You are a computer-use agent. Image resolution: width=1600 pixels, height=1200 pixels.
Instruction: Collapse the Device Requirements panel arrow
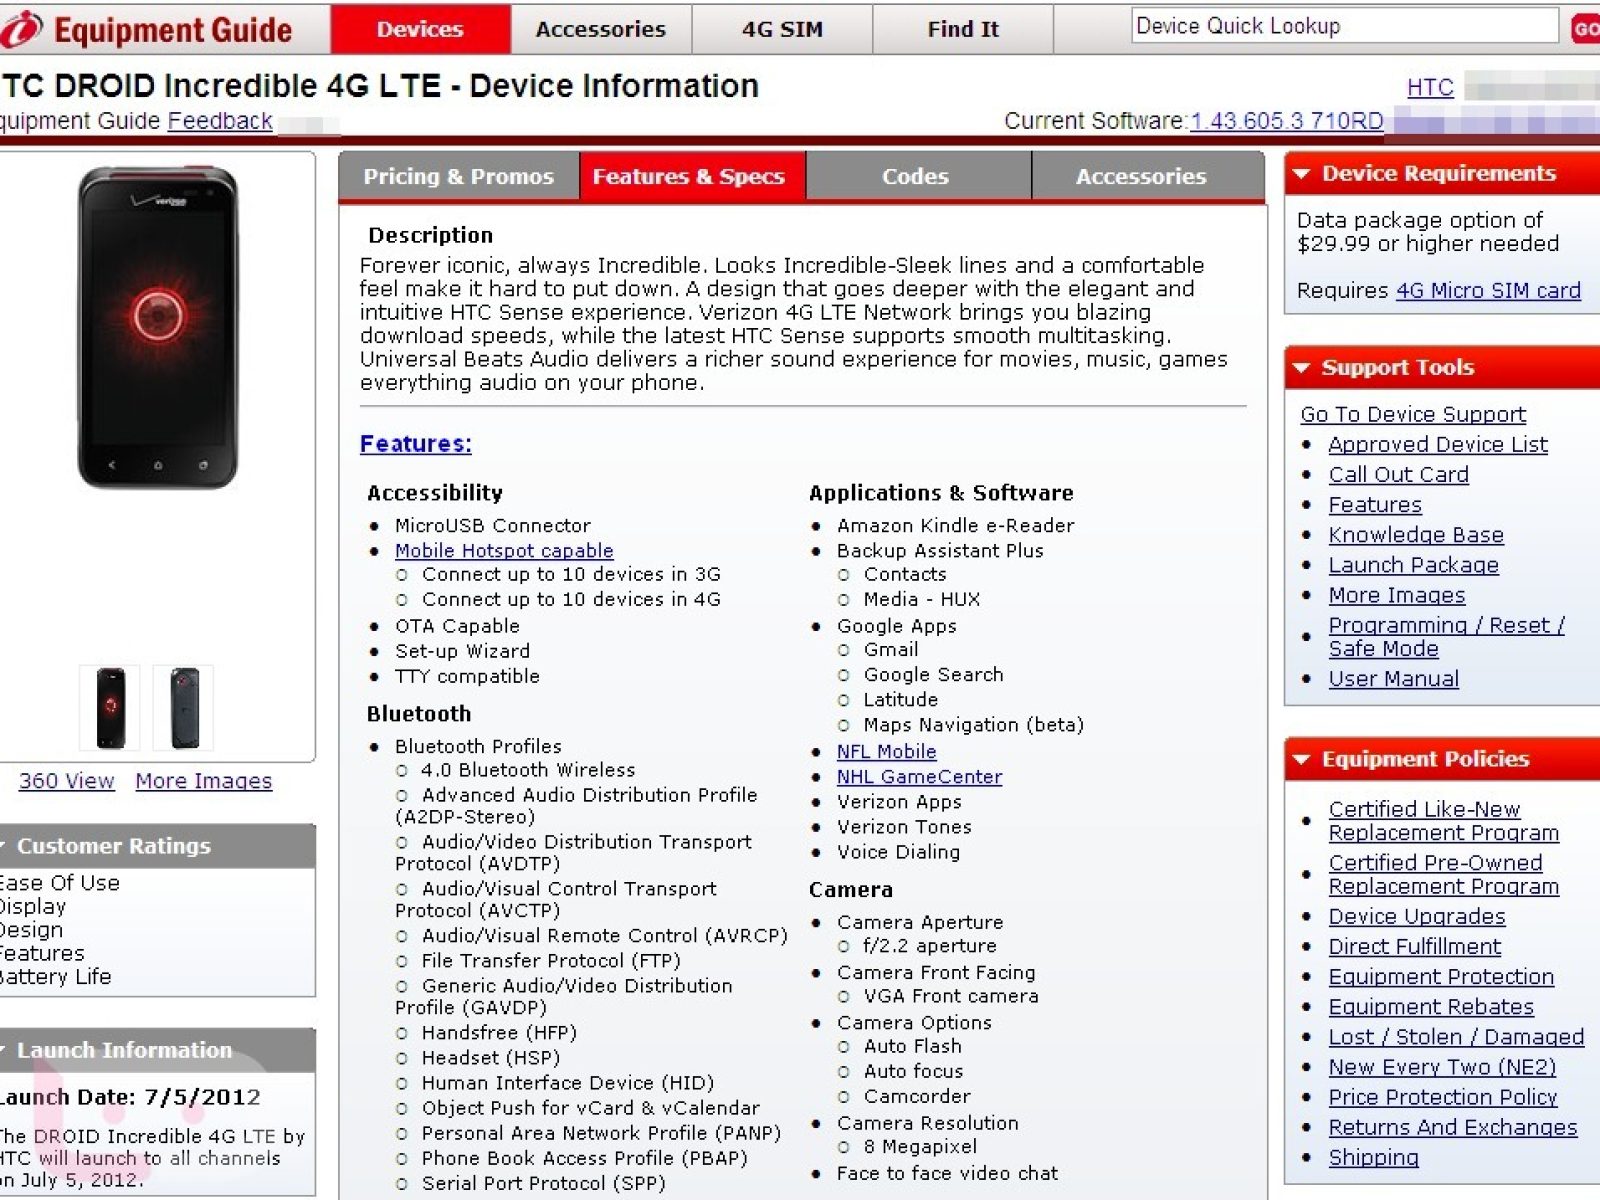click(x=1301, y=174)
